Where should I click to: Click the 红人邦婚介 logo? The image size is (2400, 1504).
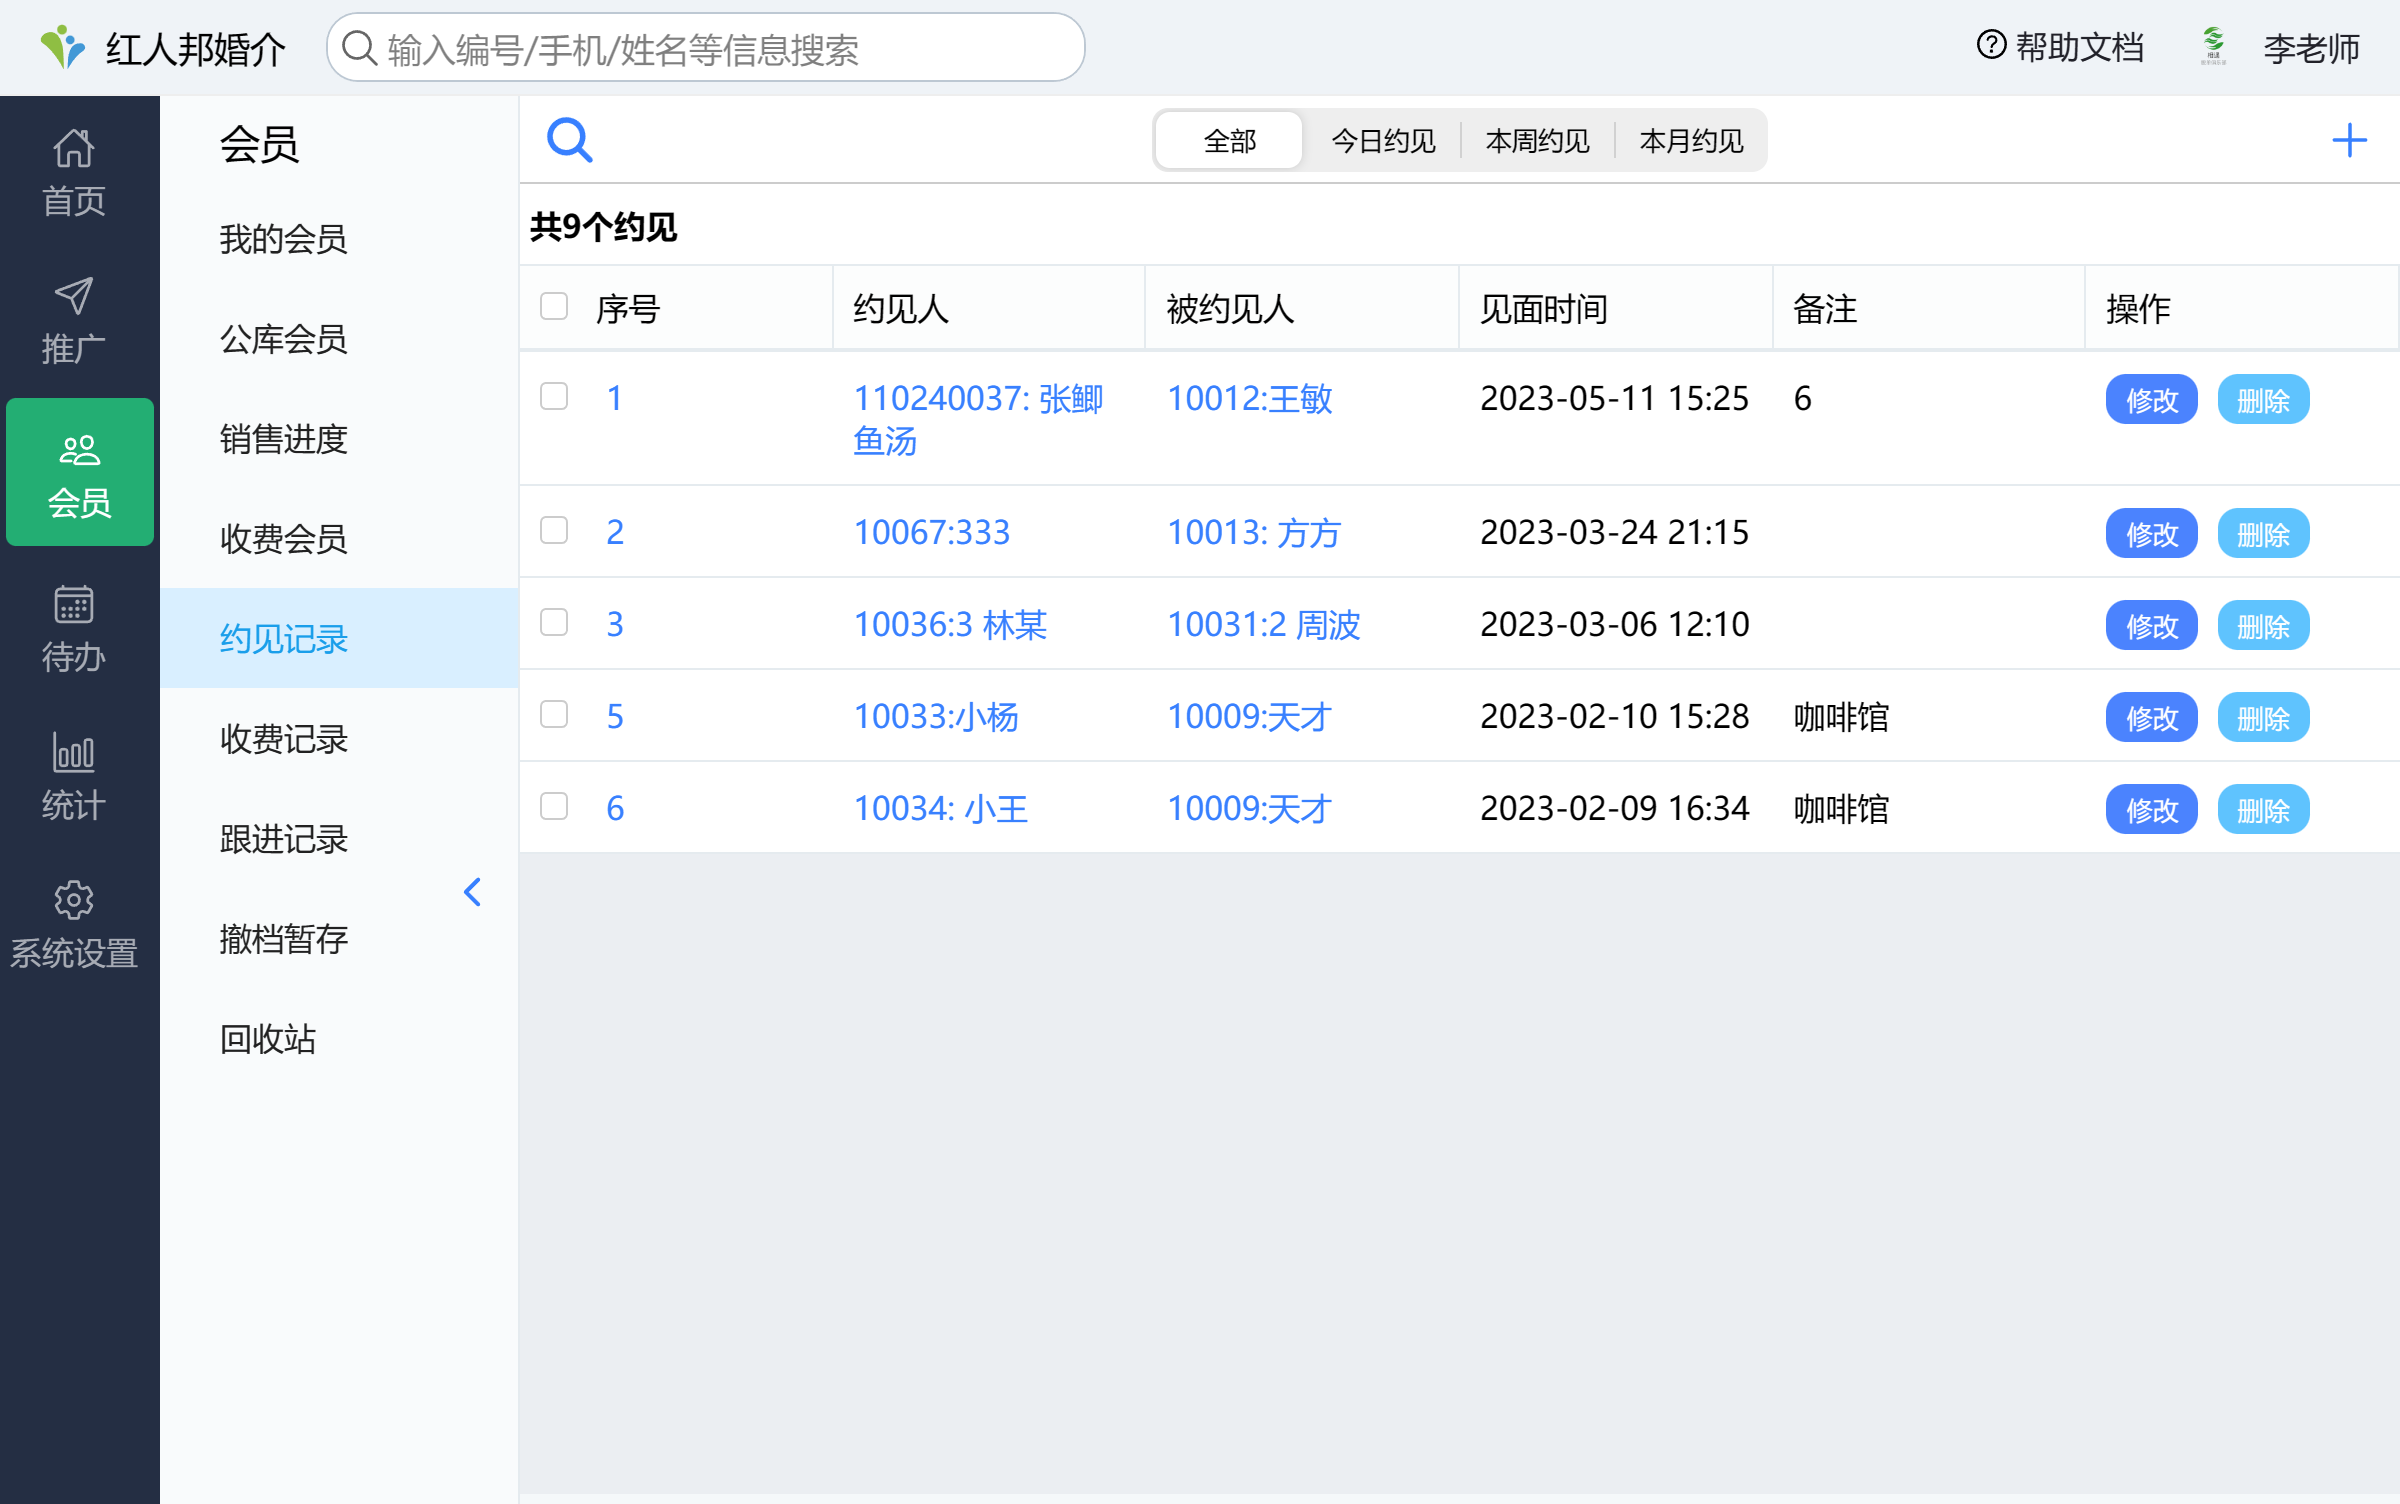click(163, 48)
